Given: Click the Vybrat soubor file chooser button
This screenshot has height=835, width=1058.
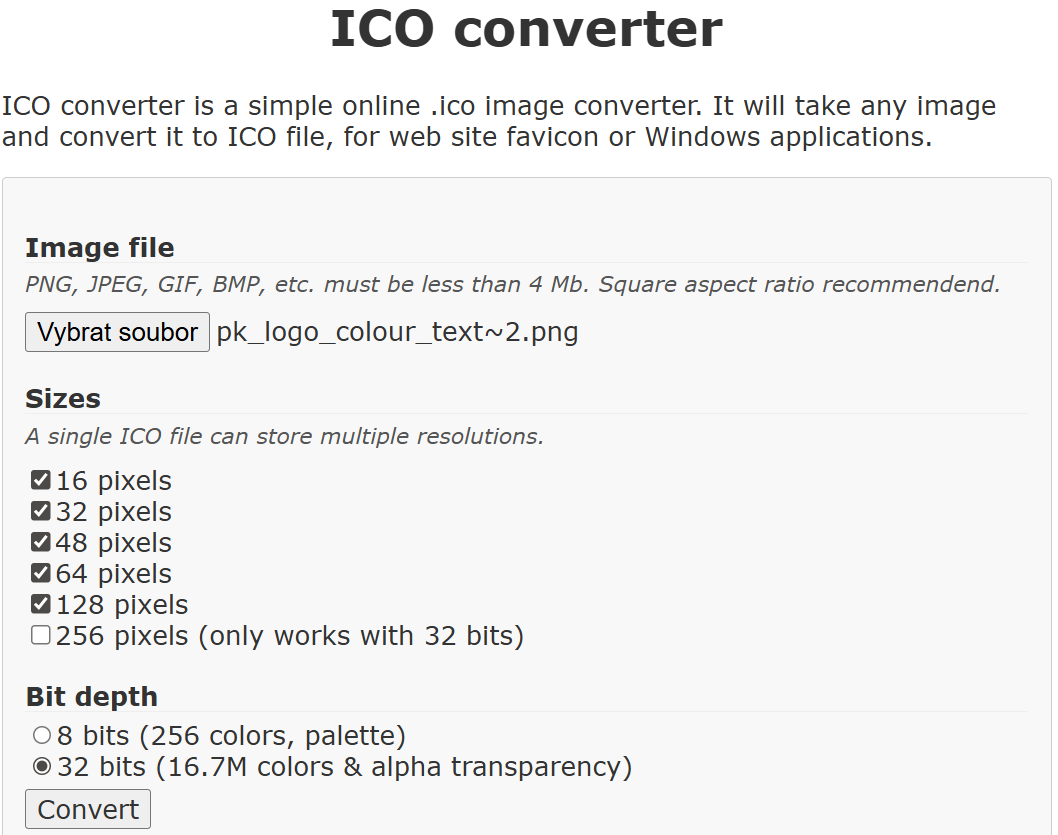Looking at the screenshot, I should (x=117, y=332).
